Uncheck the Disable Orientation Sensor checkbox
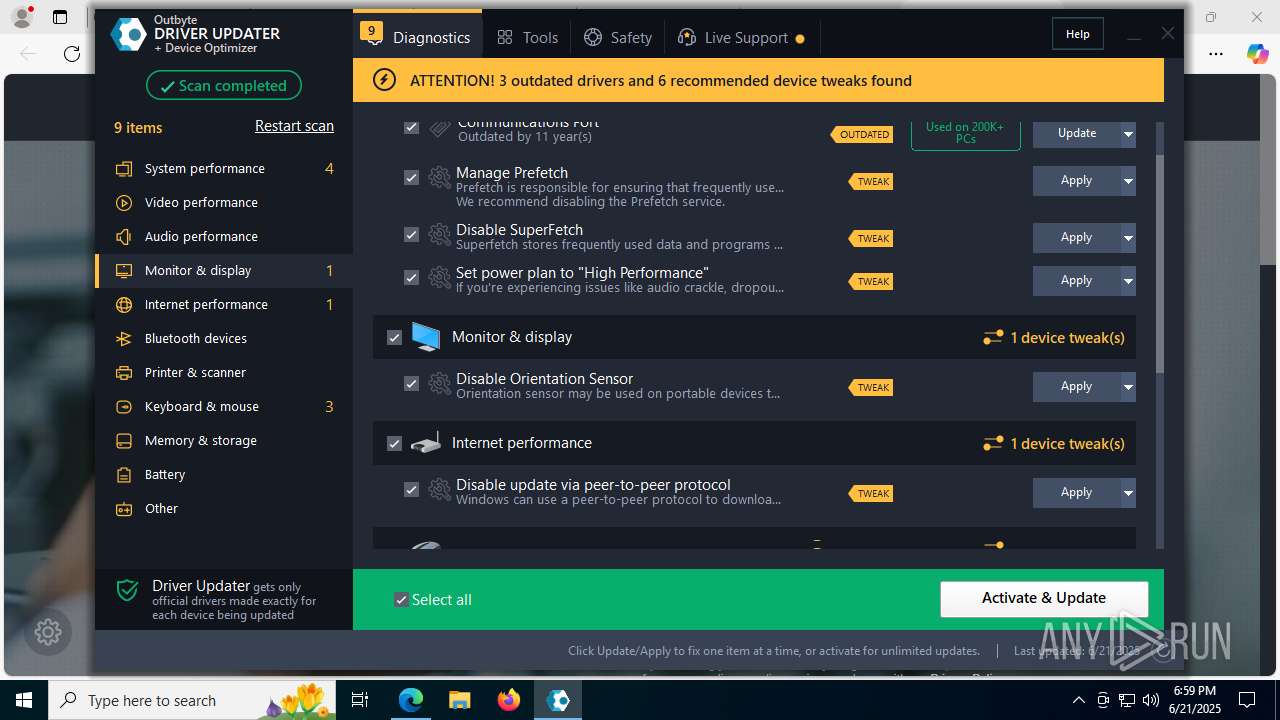 point(411,384)
